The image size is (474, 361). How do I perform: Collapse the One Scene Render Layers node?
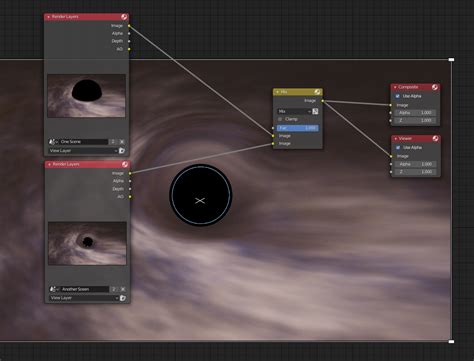pyautogui.click(x=49, y=17)
